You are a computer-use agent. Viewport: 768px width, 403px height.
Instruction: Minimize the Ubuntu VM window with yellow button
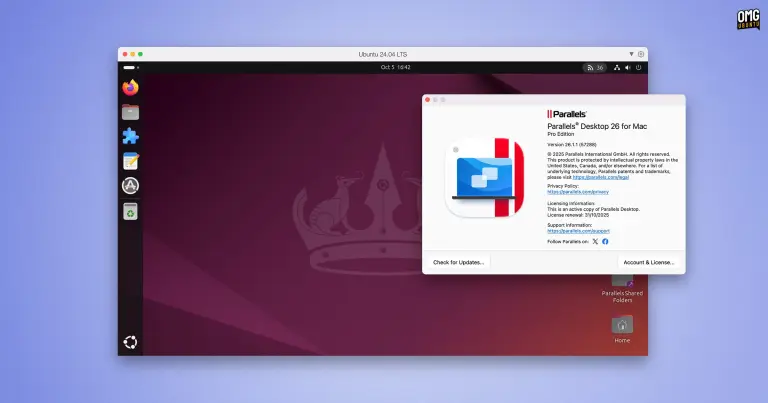point(133,54)
